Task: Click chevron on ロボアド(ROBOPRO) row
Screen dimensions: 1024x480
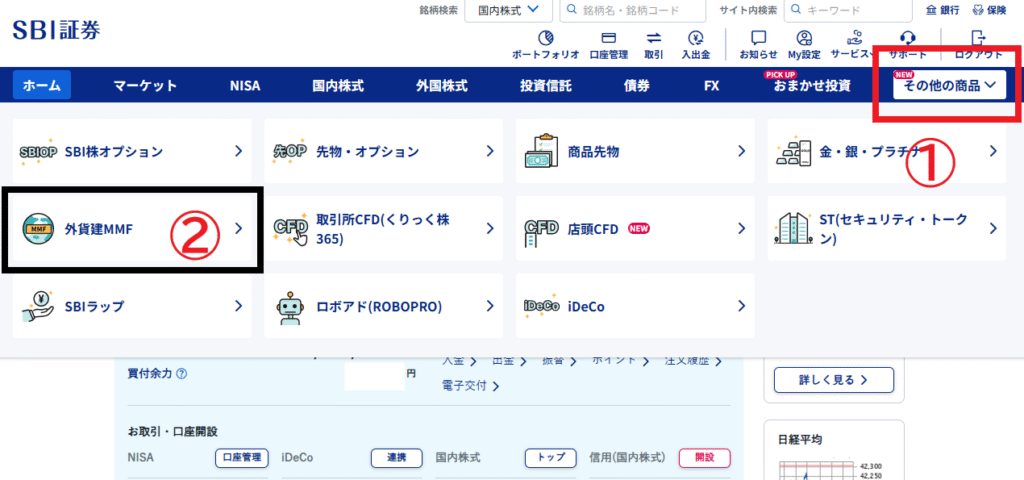Action: pos(490,306)
